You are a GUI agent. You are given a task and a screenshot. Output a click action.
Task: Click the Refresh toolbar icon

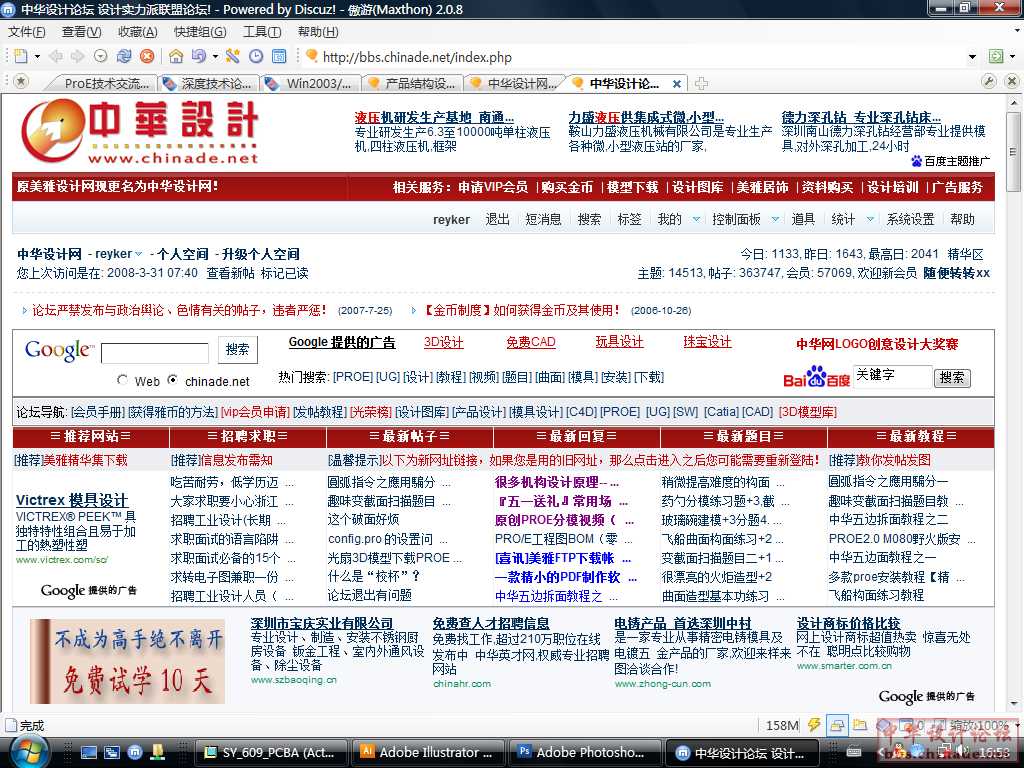[x=124, y=56]
